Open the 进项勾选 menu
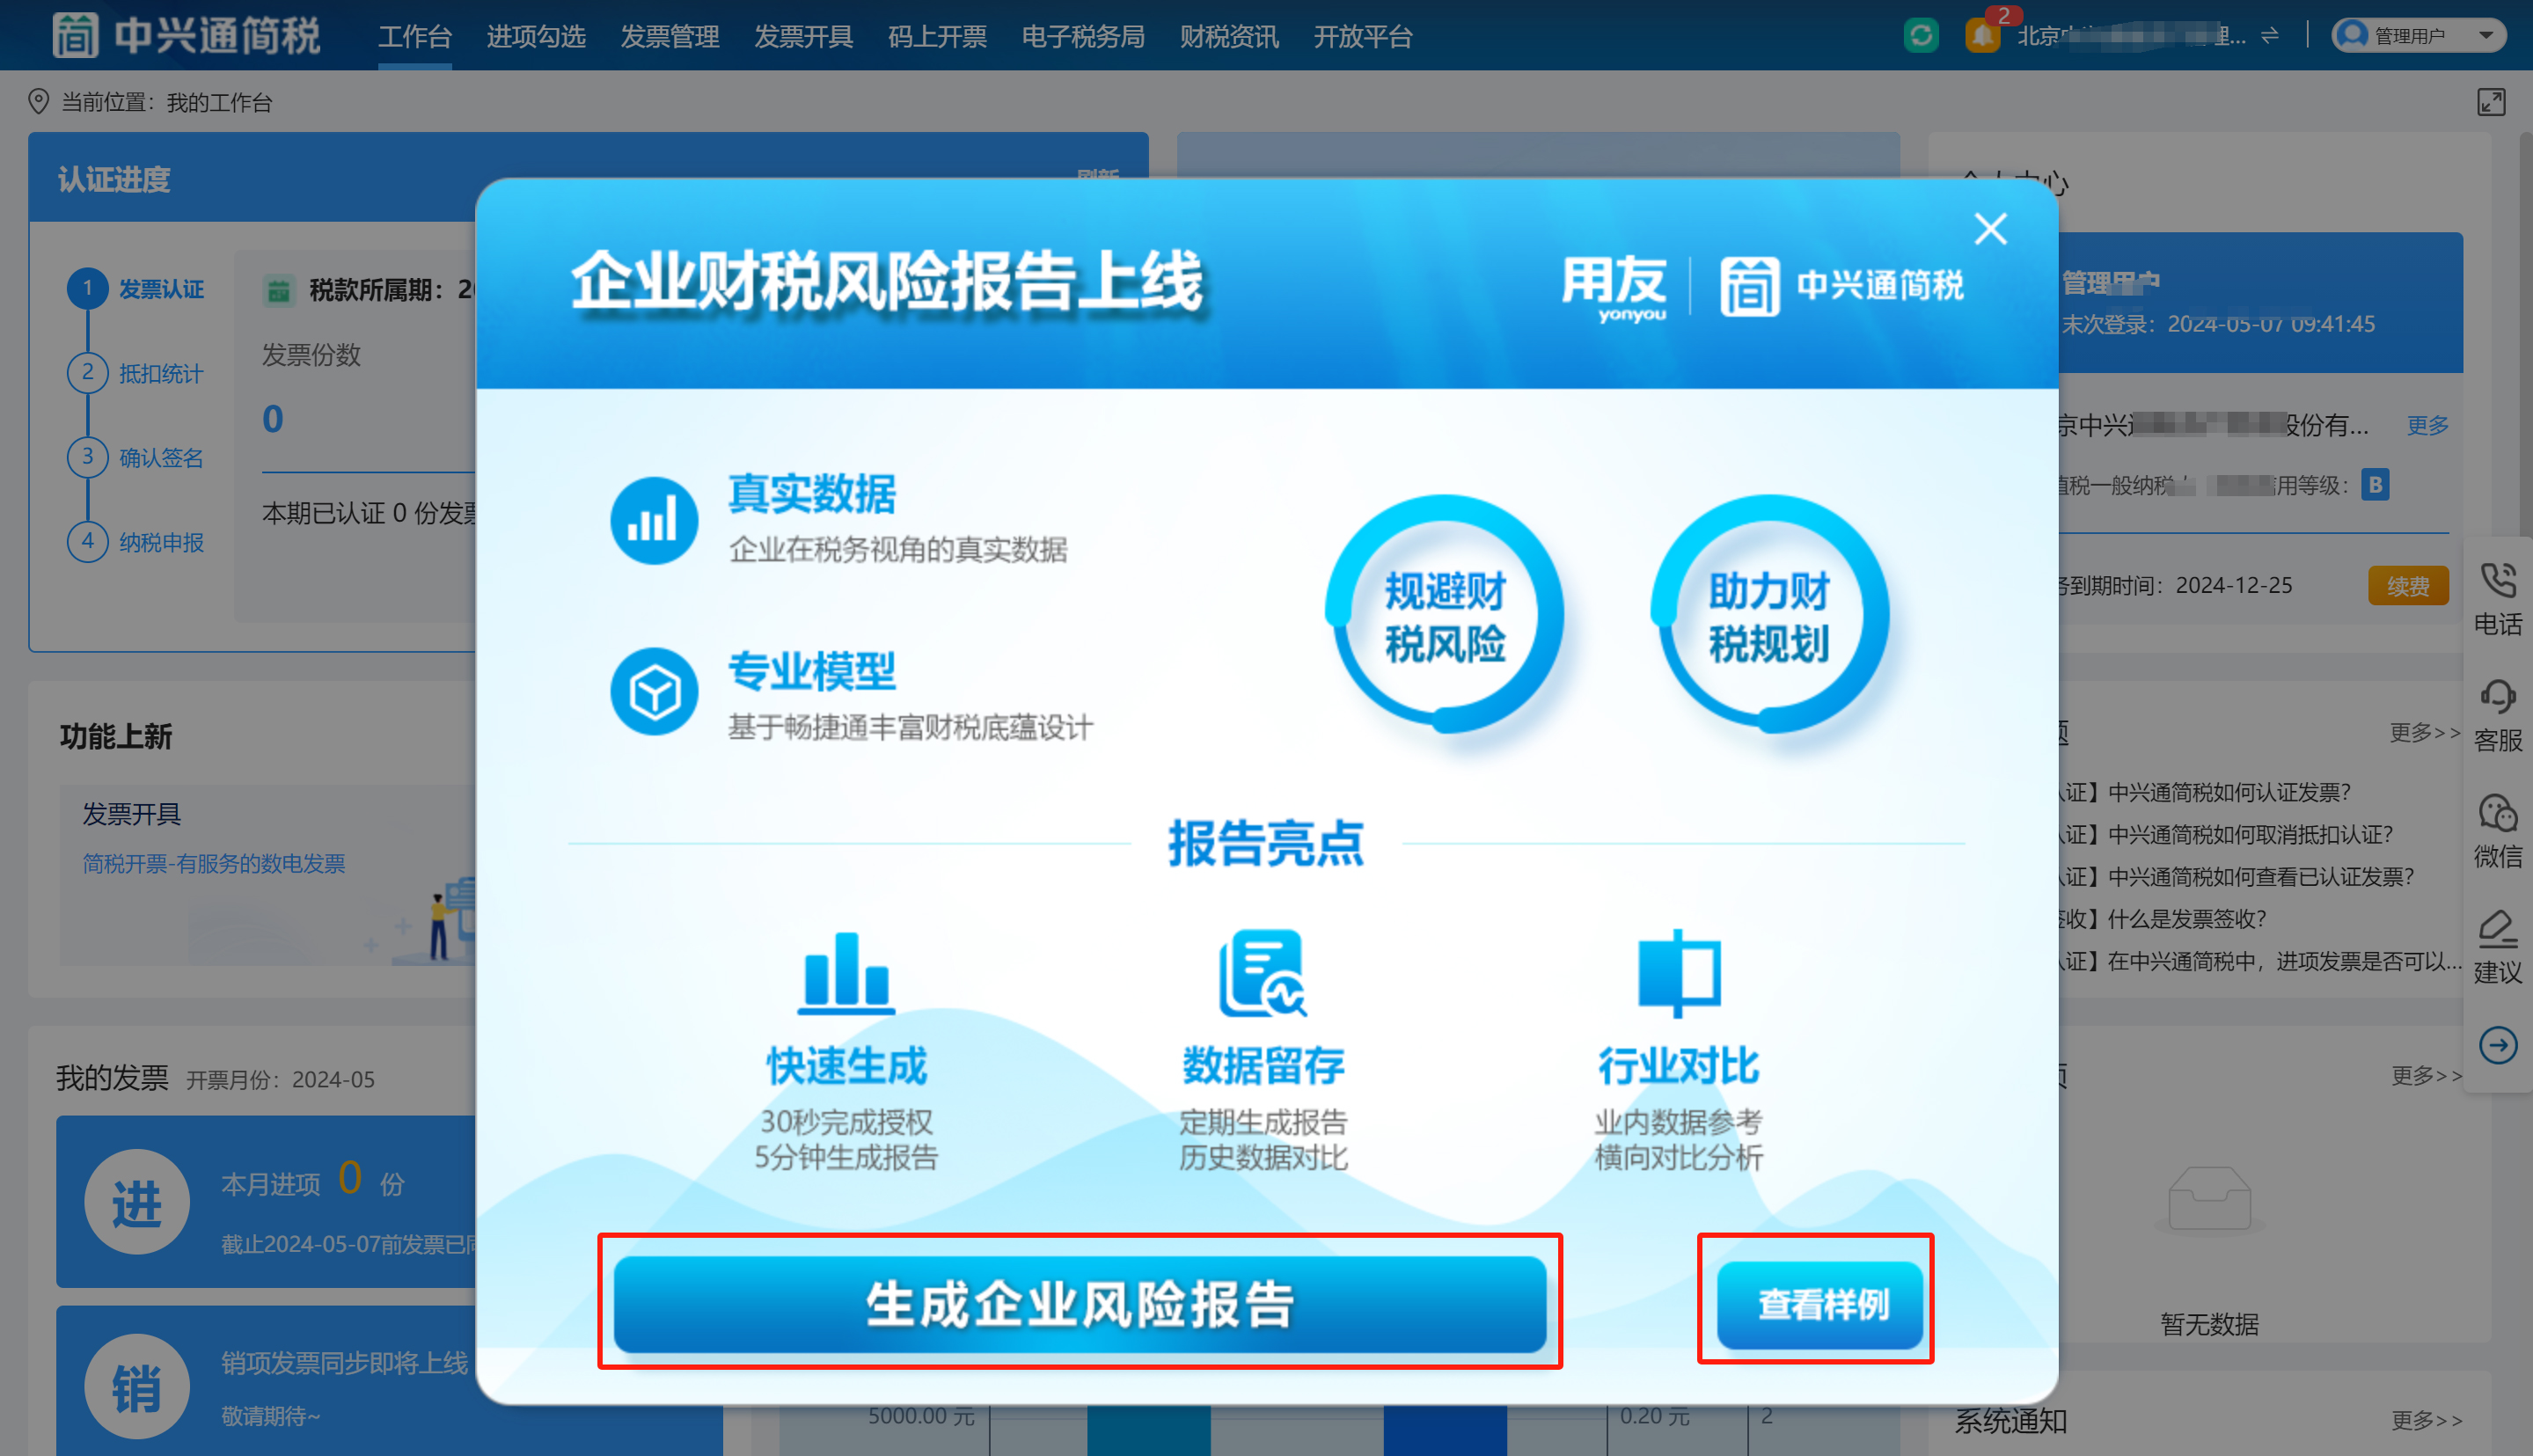Screen dimensions: 2533x1456 (x=536, y=37)
